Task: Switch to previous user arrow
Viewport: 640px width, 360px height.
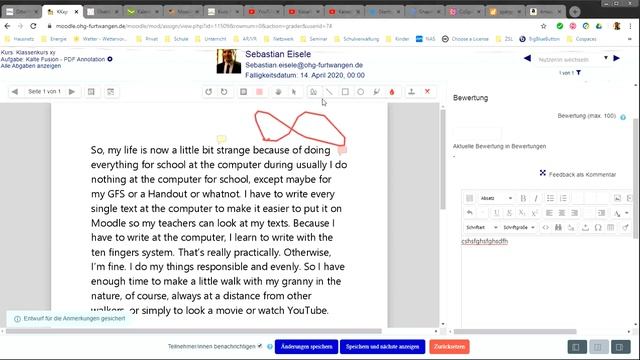Action: pos(527,58)
